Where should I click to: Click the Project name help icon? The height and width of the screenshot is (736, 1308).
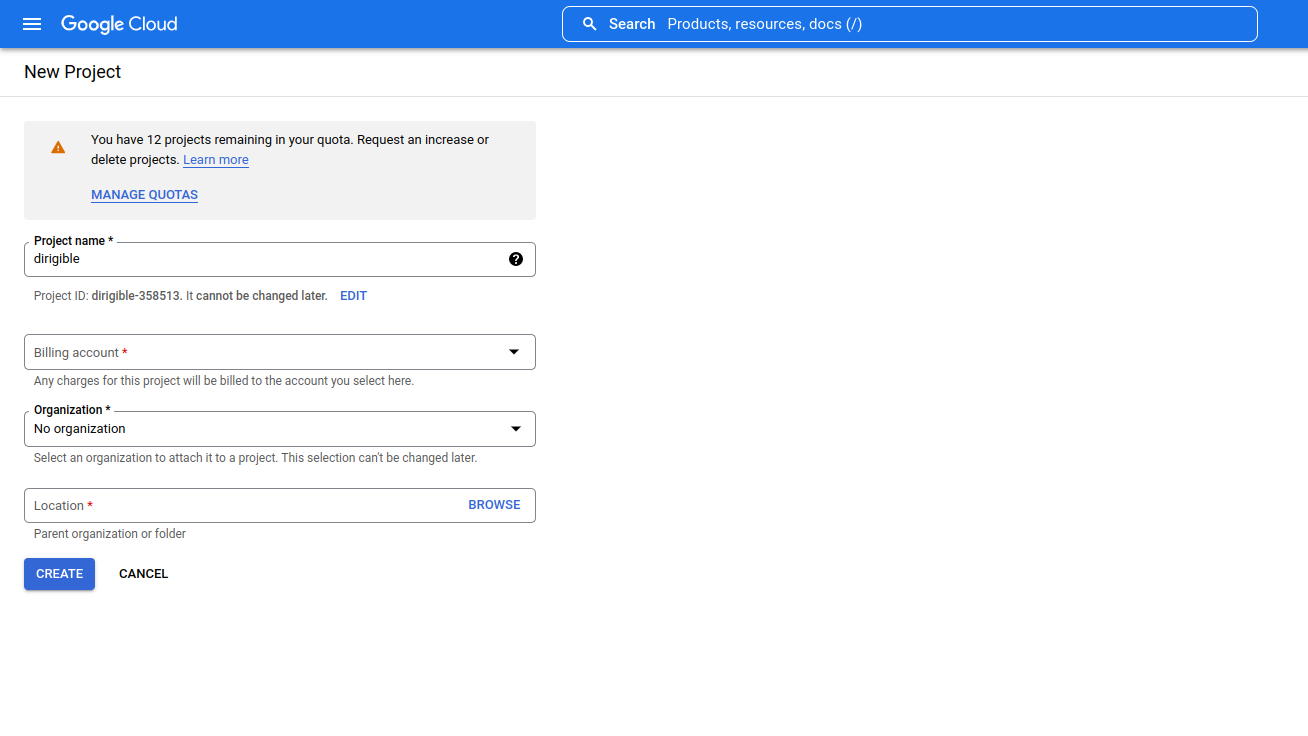[x=516, y=259]
